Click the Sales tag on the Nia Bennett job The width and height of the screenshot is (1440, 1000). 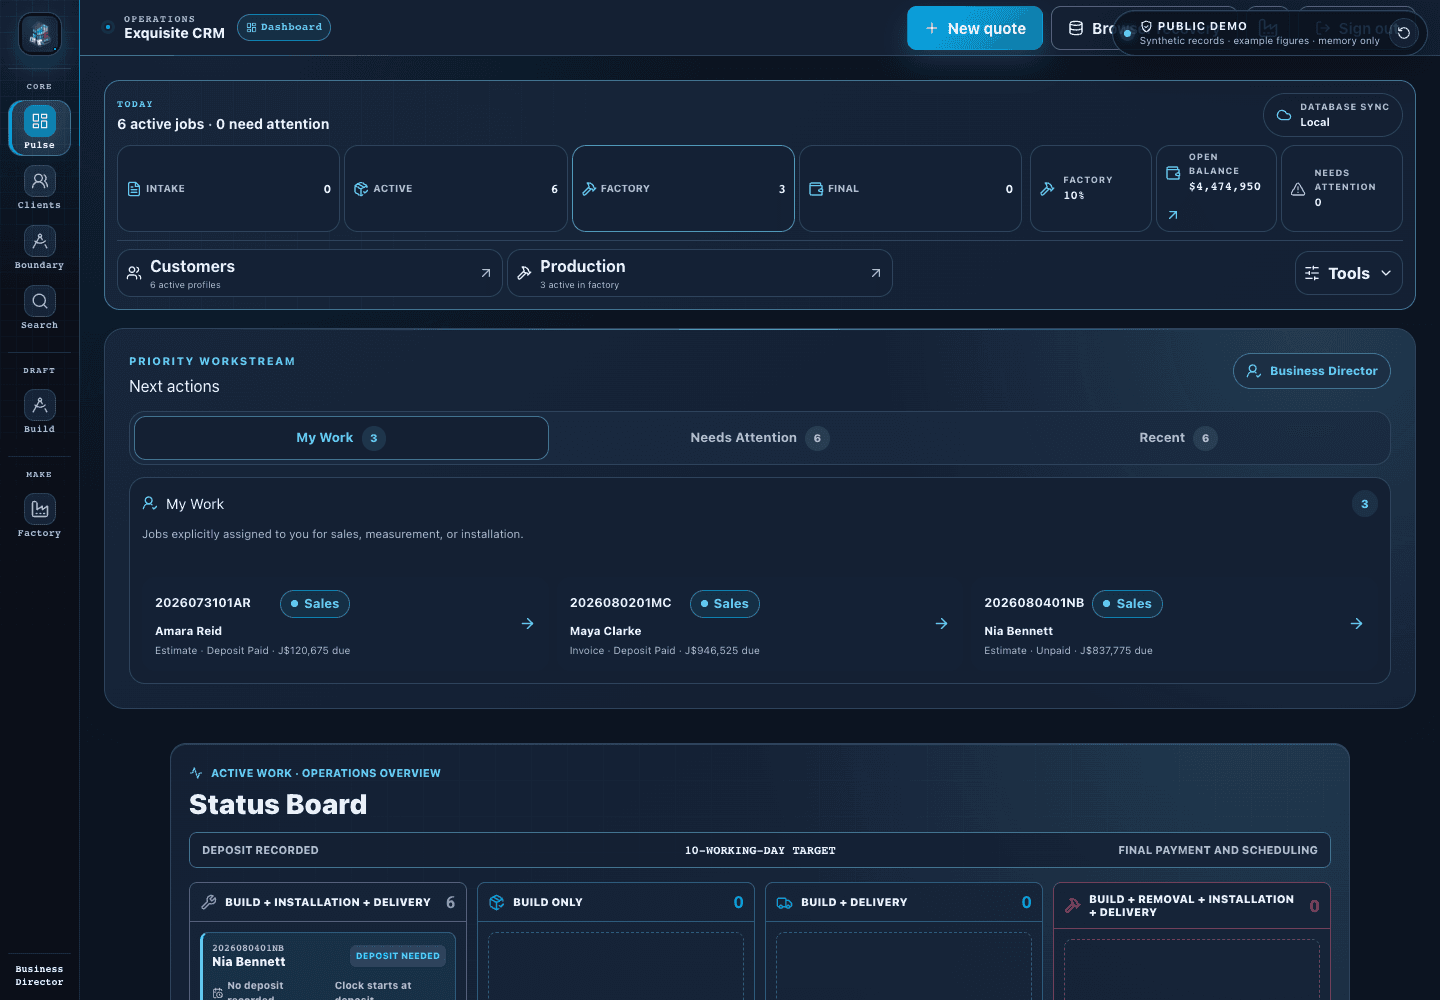1128,604
